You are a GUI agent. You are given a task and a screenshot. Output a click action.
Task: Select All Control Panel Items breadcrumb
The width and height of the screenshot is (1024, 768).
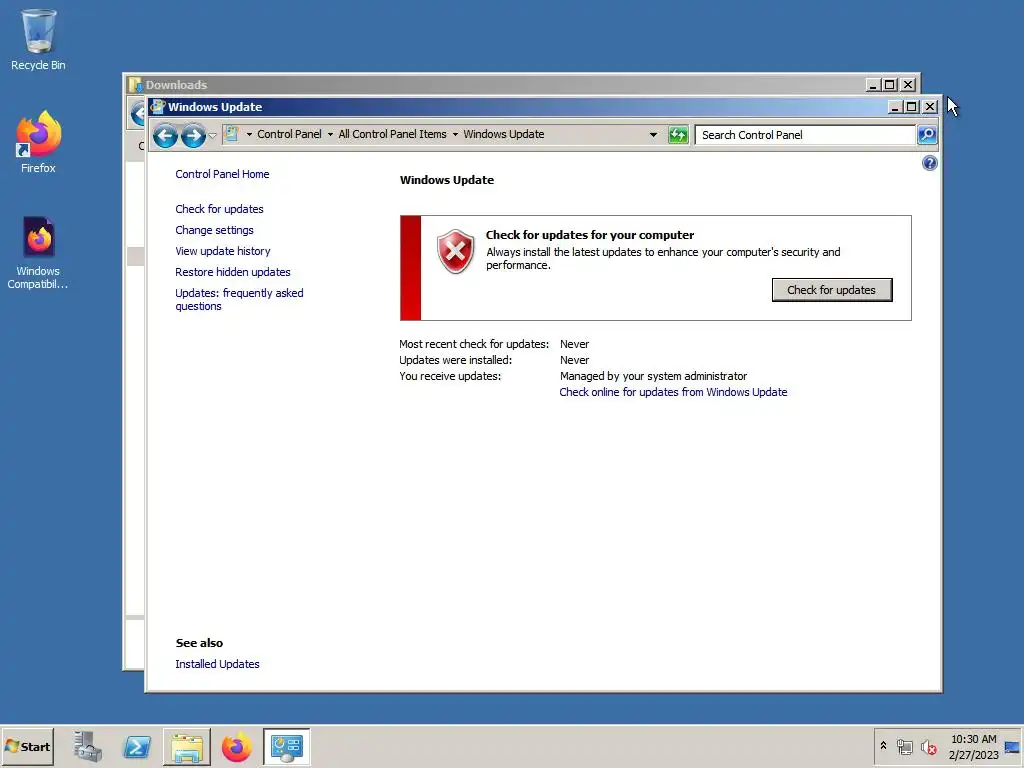[392, 134]
